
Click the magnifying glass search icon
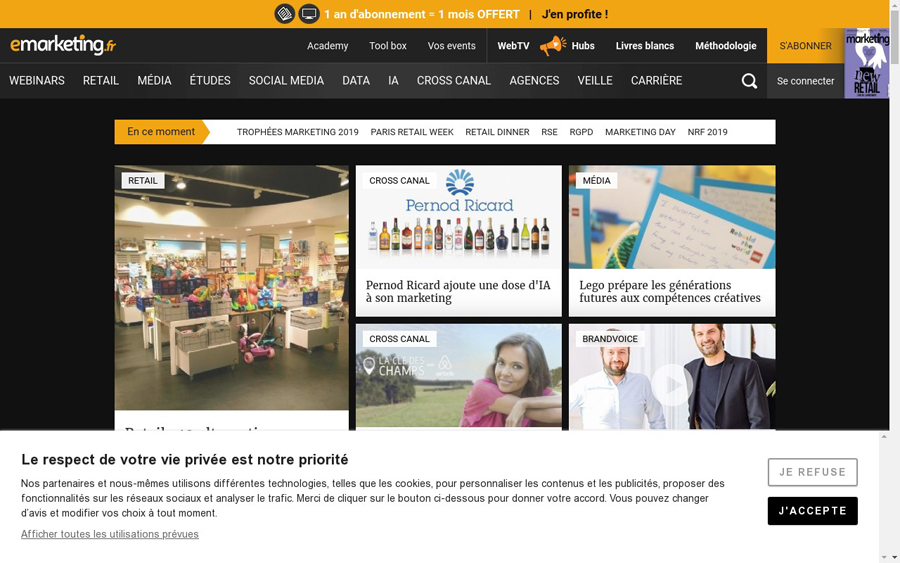[x=749, y=81]
